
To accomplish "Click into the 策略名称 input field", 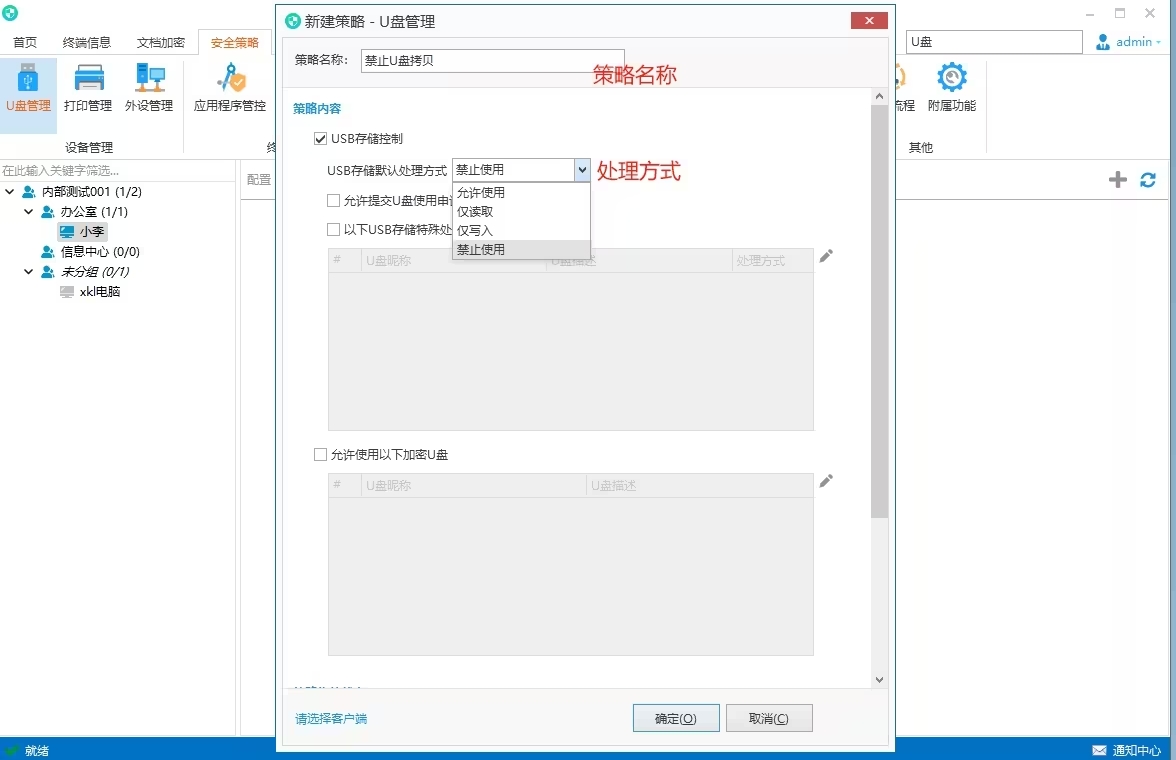I will pyautogui.click(x=493, y=61).
